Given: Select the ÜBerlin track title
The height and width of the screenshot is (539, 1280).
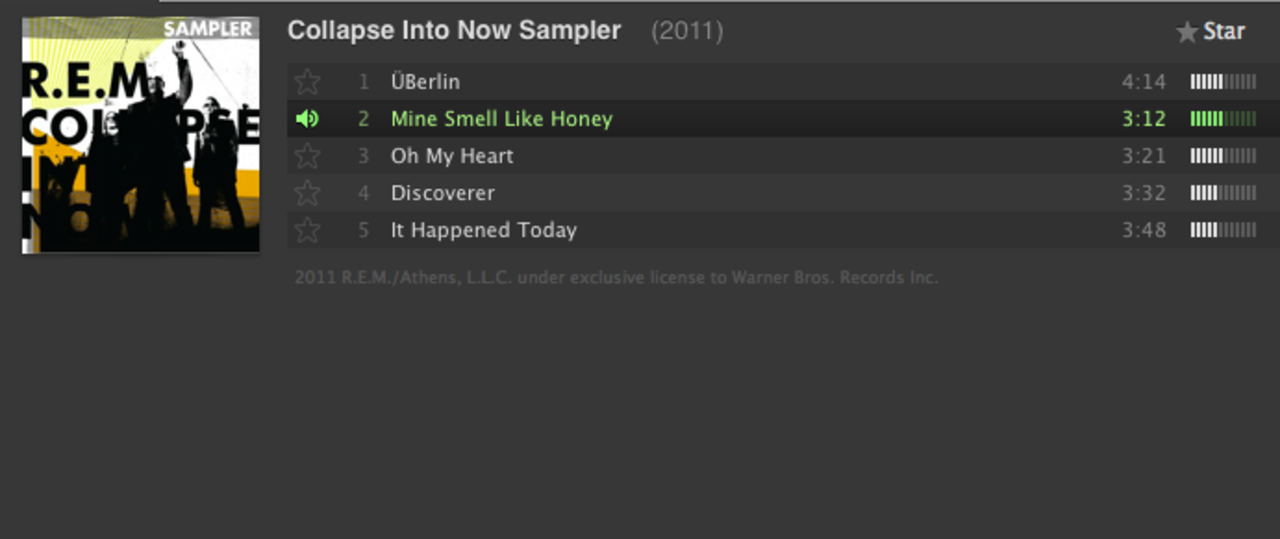Looking at the screenshot, I should pos(425,82).
